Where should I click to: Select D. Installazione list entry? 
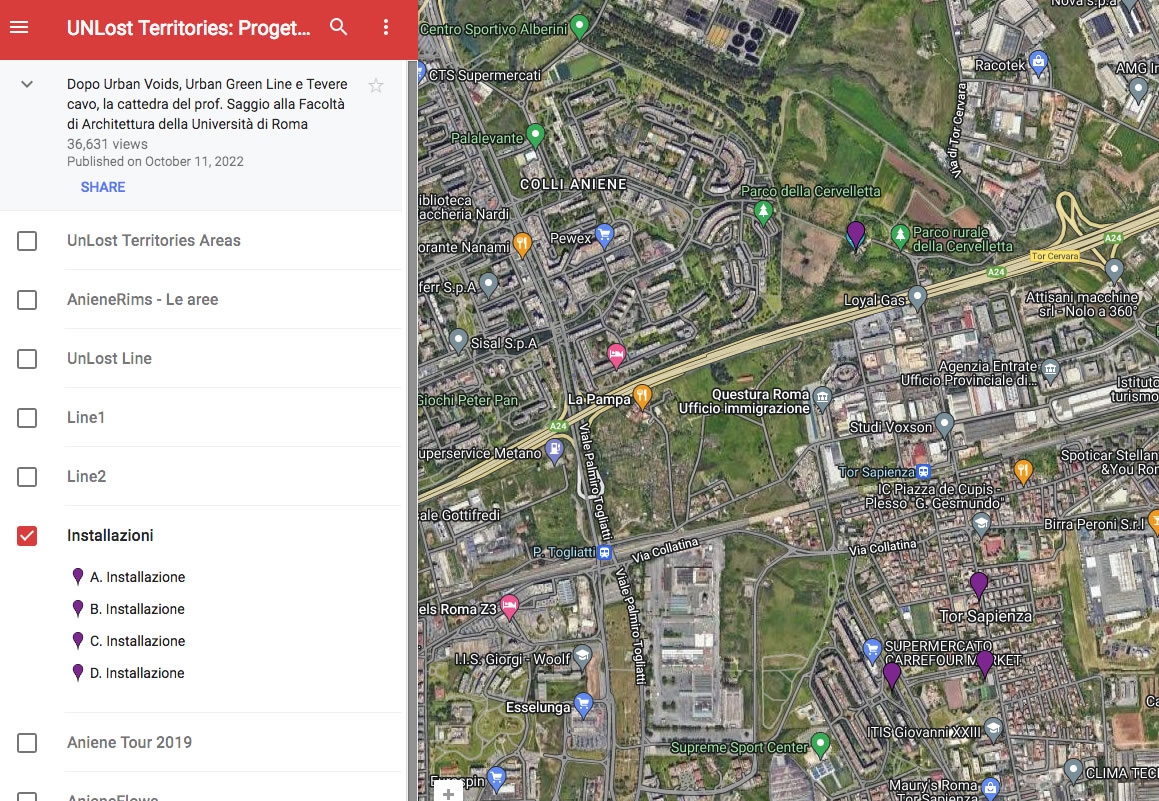coord(137,673)
